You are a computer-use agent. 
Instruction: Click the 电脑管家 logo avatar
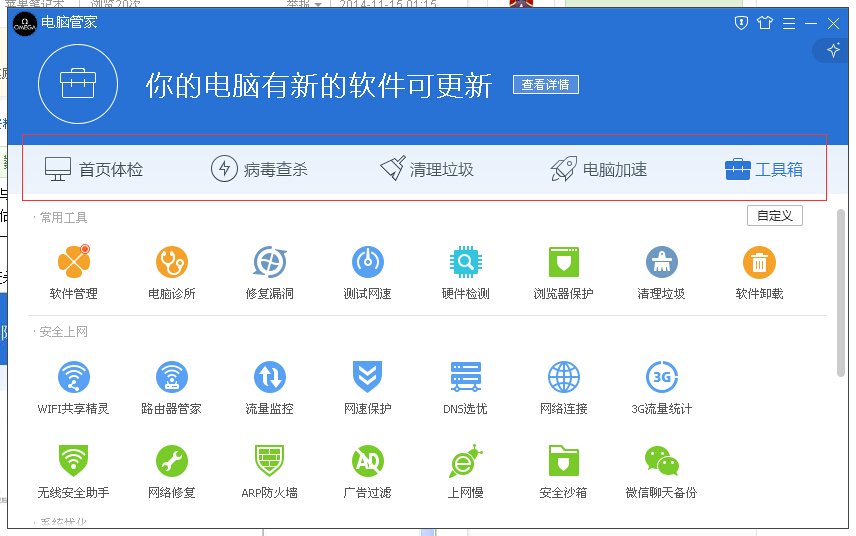[25, 24]
